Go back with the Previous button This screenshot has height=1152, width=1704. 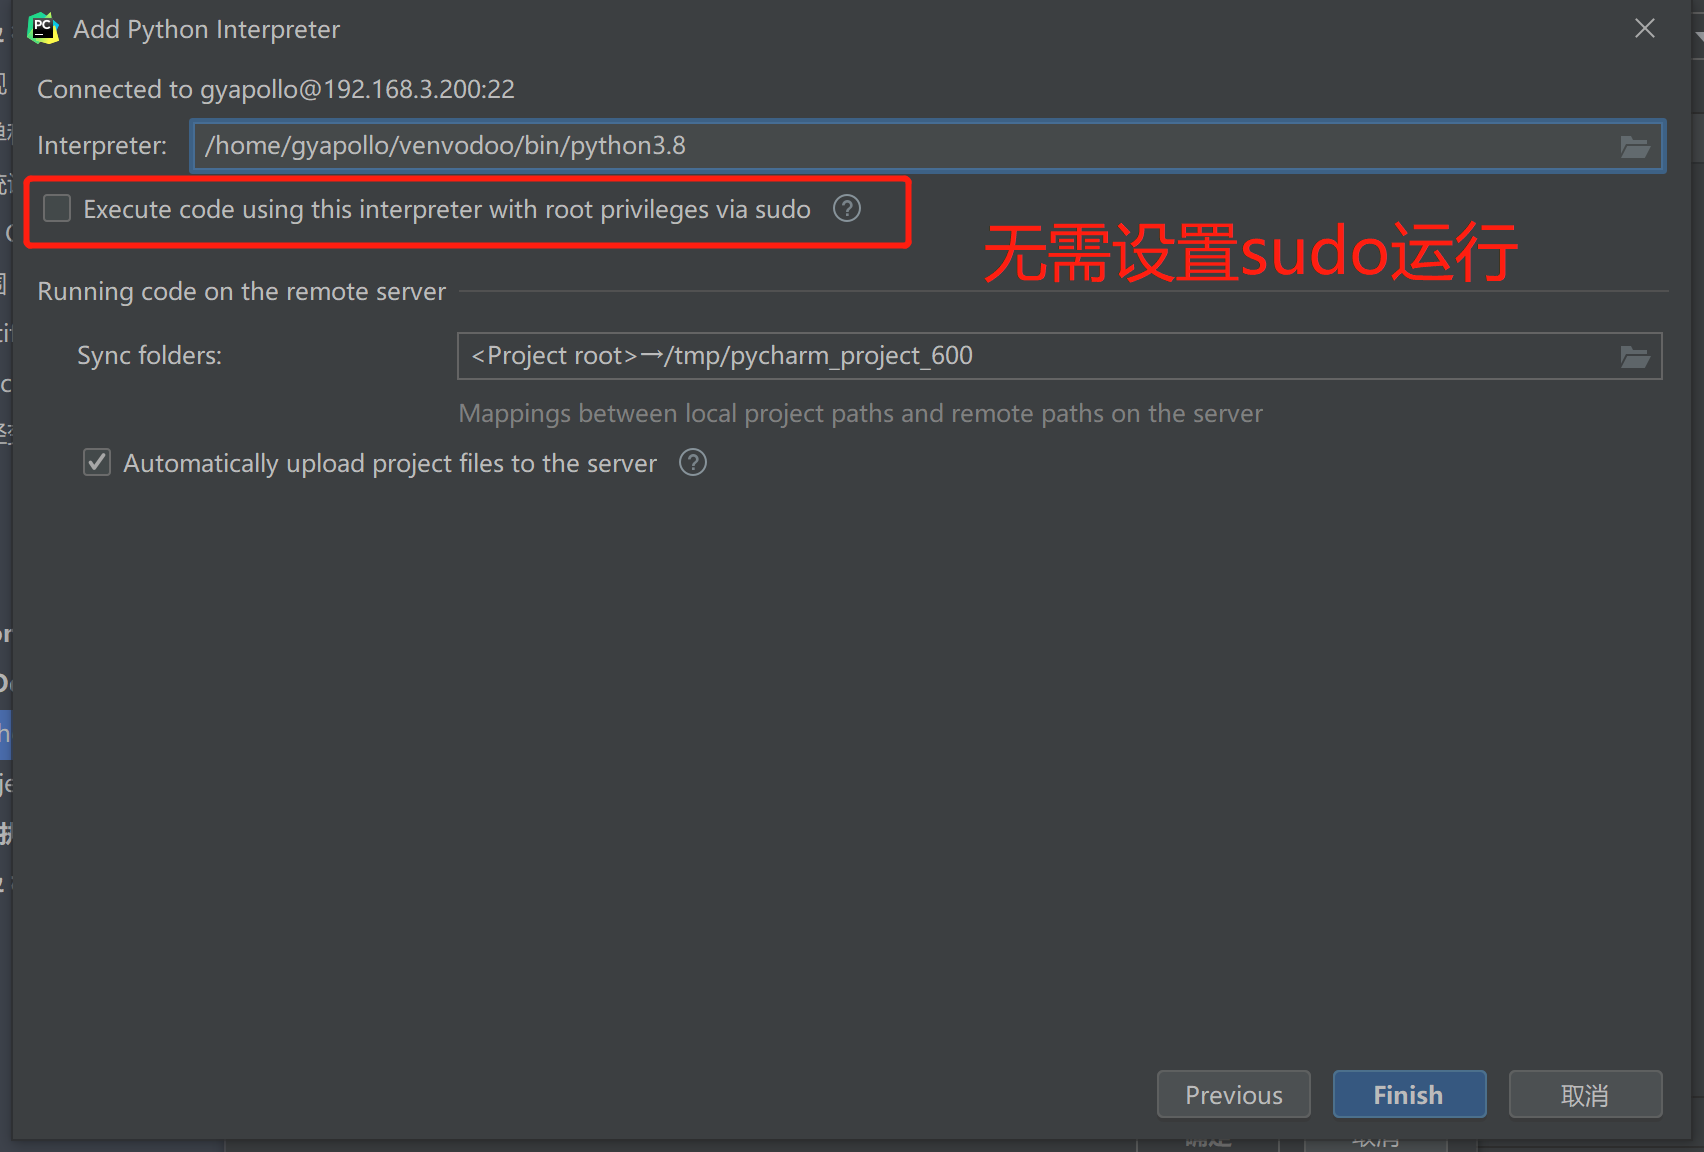tap(1234, 1095)
